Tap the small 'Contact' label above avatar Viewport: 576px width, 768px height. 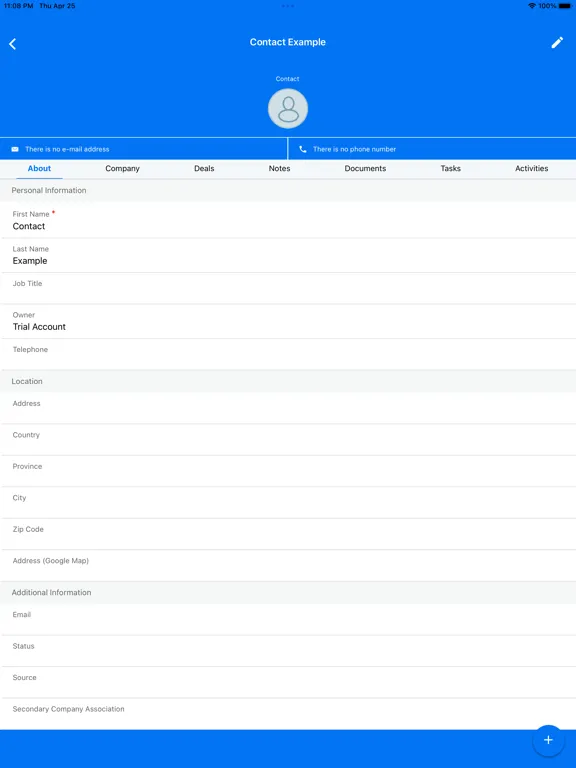click(288, 79)
